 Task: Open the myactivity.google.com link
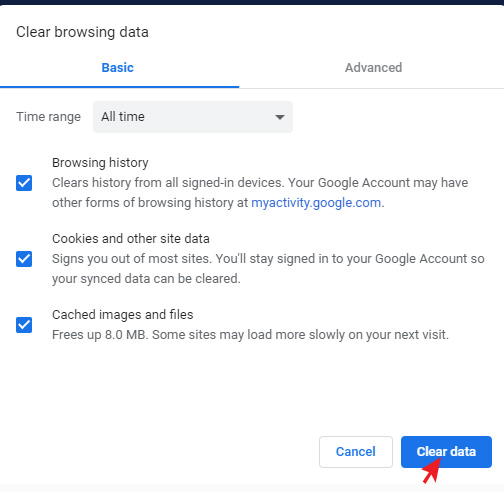[x=316, y=203]
